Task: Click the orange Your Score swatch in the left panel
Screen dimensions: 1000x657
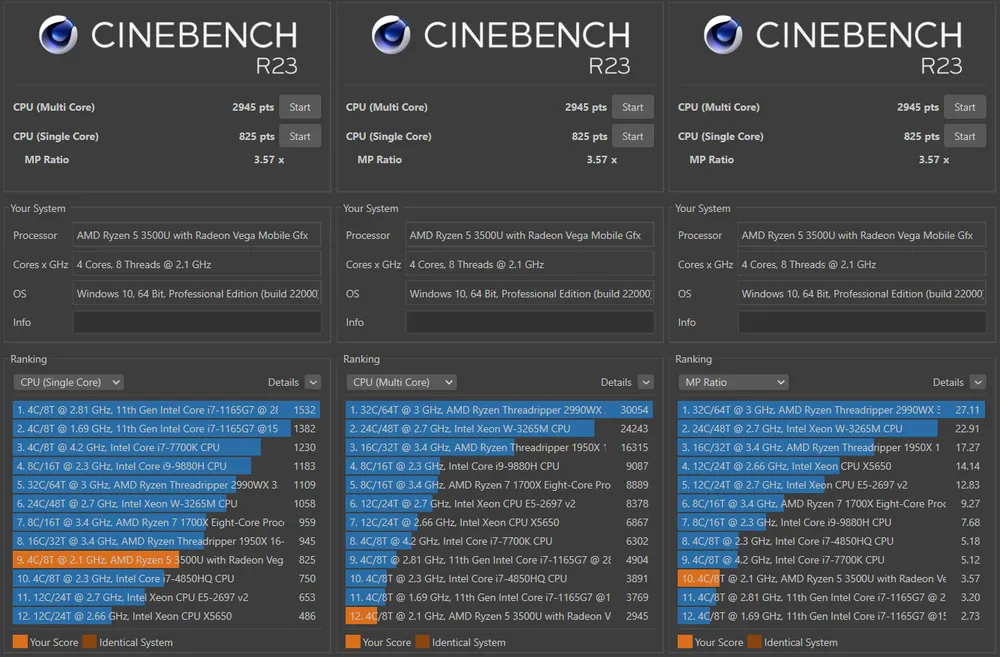Action: pos(20,642)
